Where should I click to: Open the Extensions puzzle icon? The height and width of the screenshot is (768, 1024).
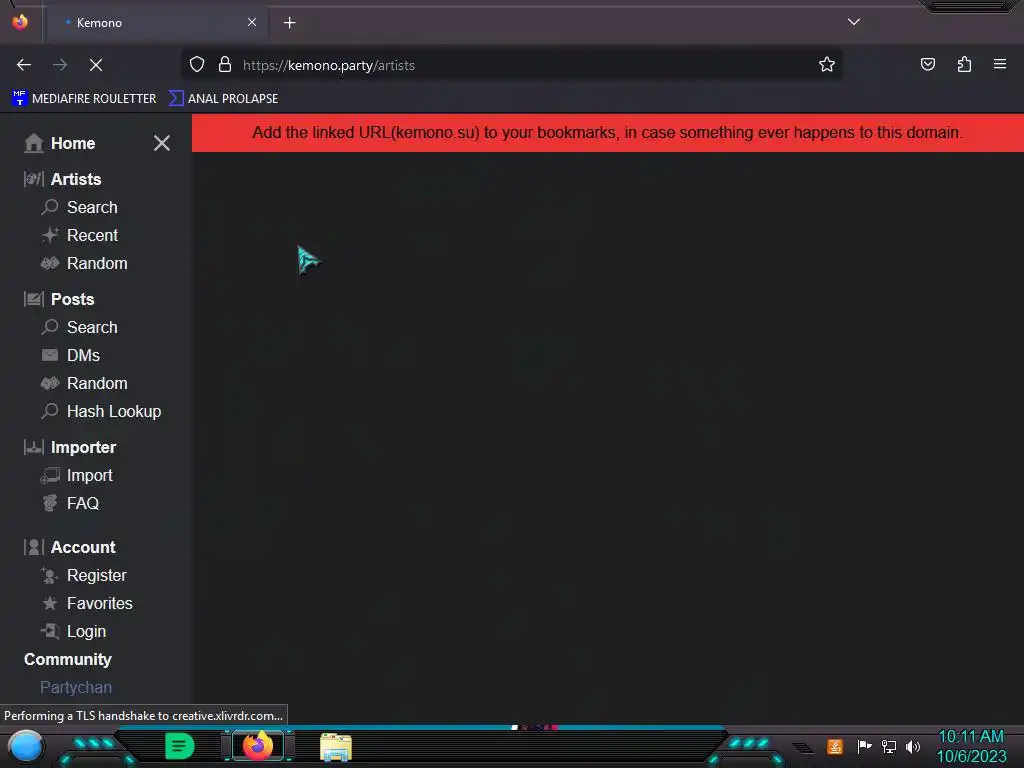pyautogui.click(x=964, y=65)
